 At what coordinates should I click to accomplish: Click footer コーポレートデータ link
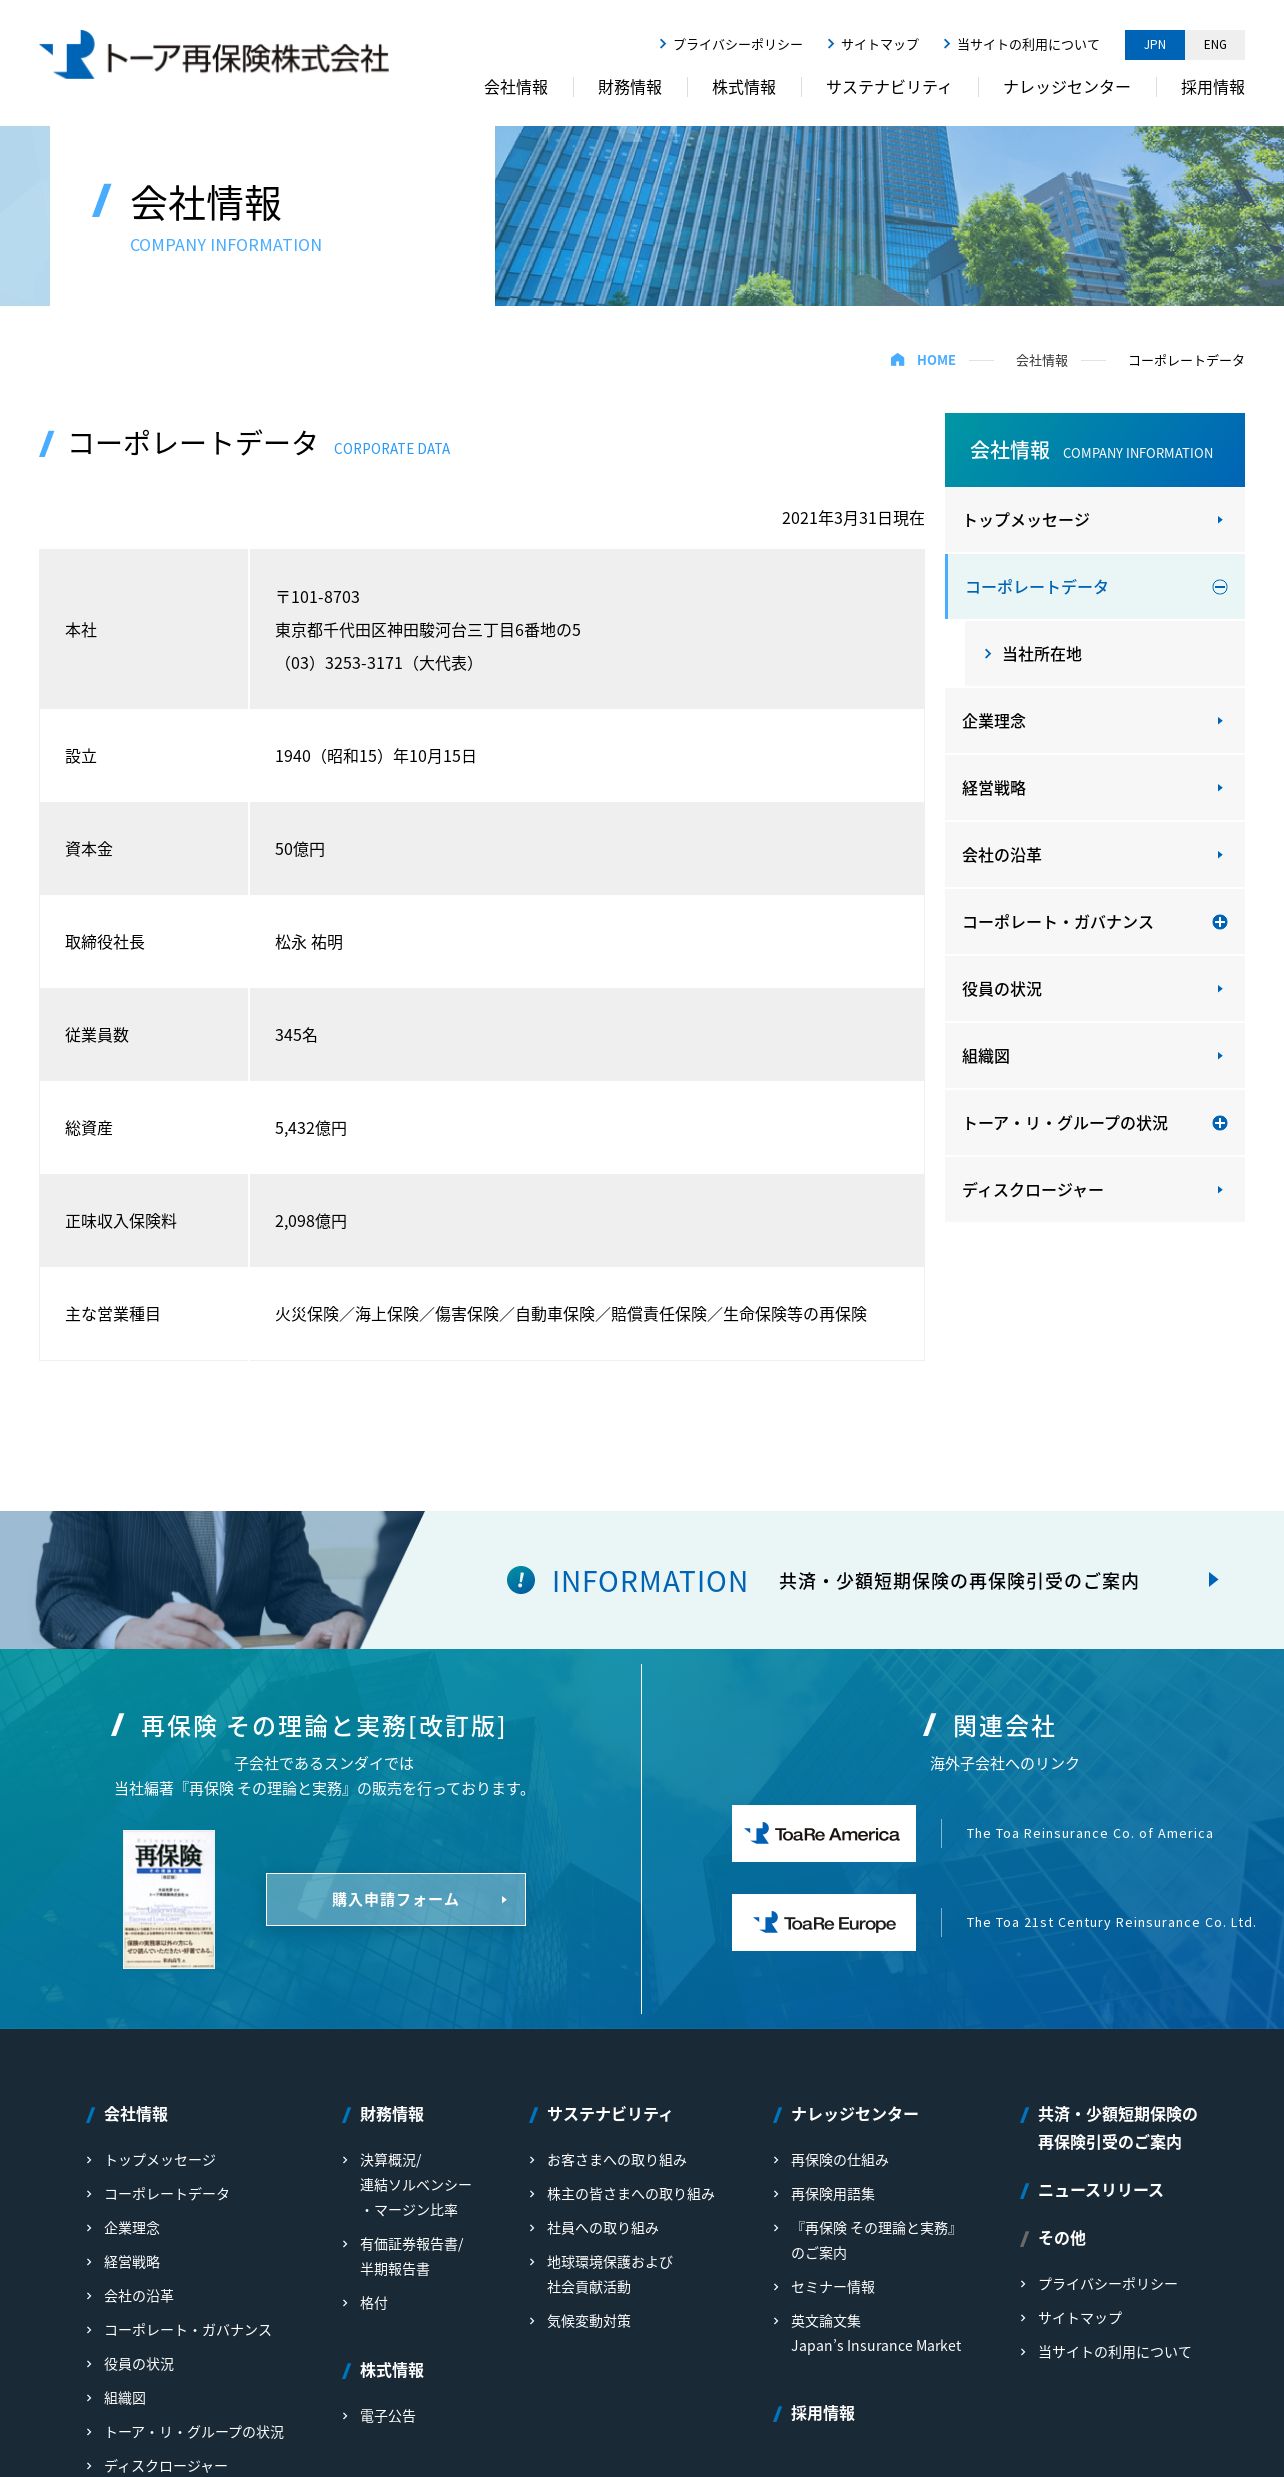click(x=167, y=2194)
